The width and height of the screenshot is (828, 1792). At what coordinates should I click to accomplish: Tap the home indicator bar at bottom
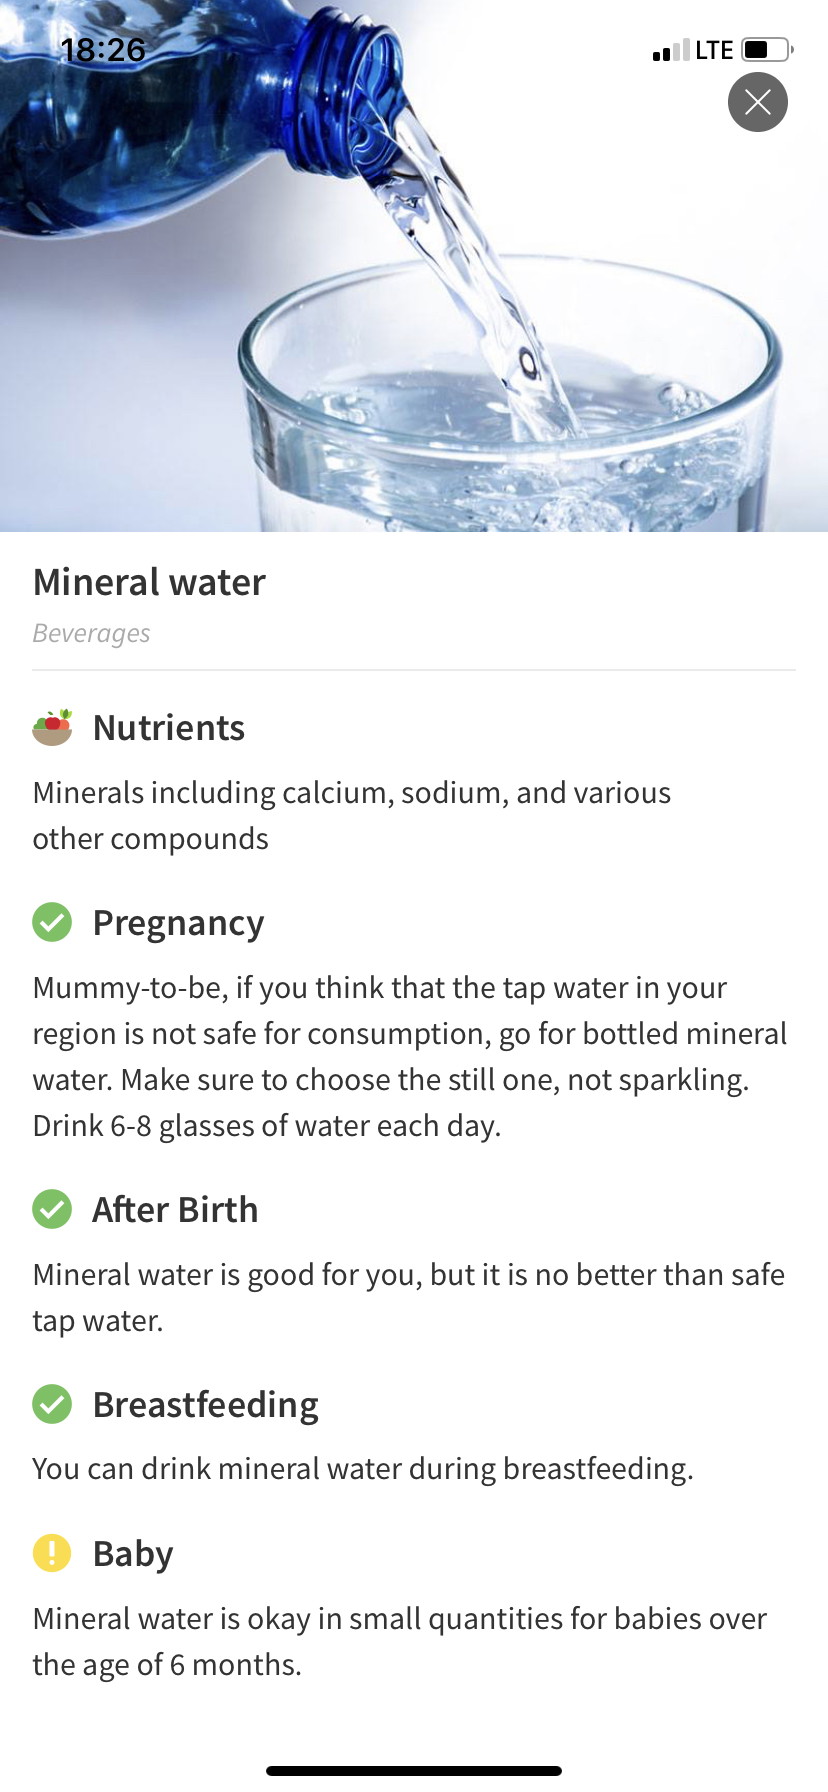(x=414, y=1770)
